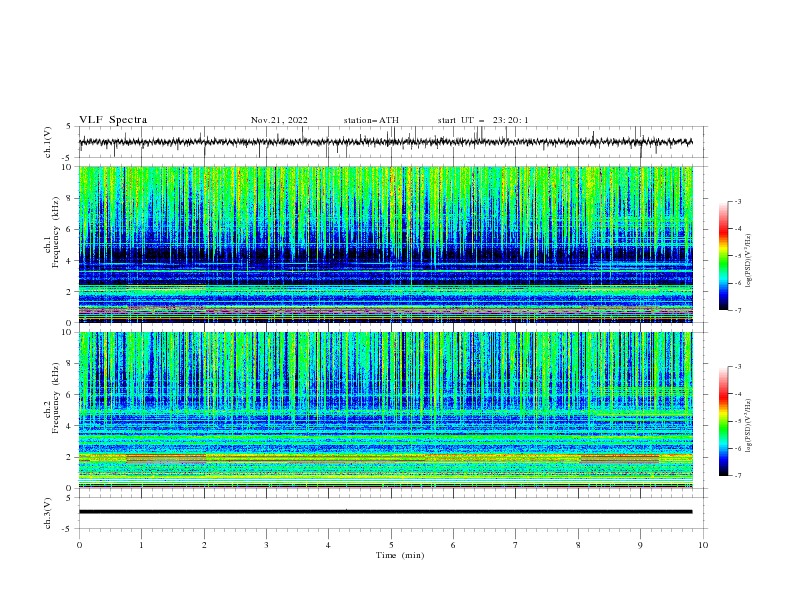The image size is (792, 612).
Task: Click the ch.2 color scale bar
Action: (x=723, y=421)
